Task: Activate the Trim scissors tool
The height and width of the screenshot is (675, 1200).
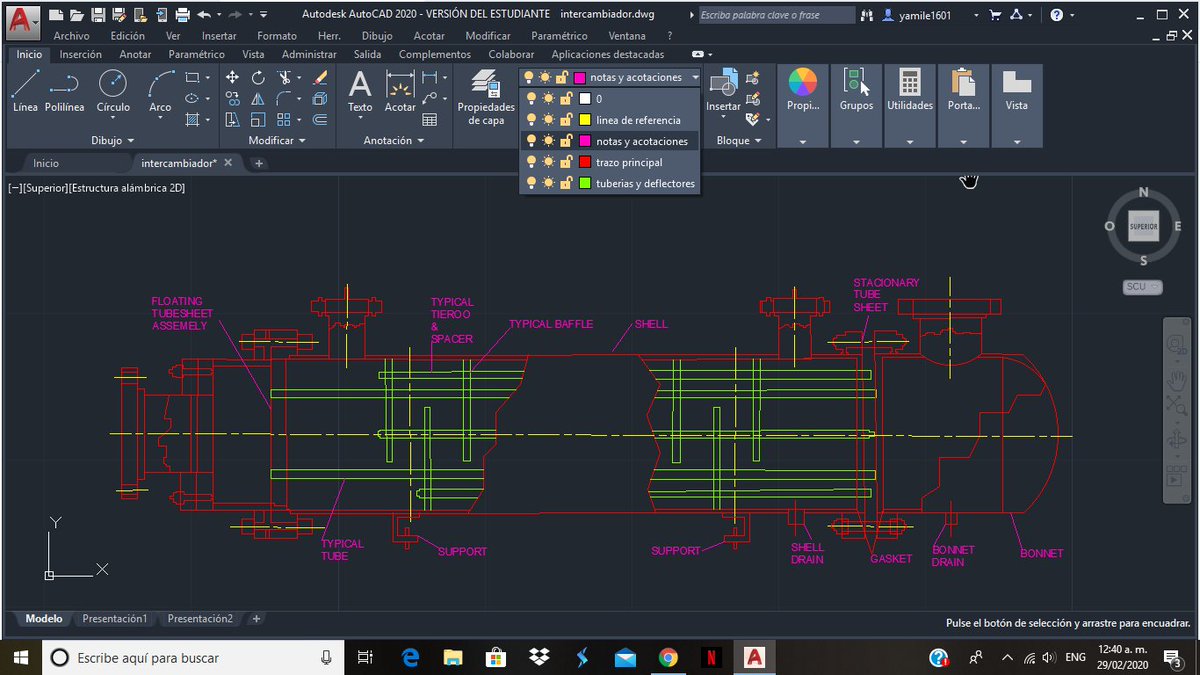Action: point(285,77)
